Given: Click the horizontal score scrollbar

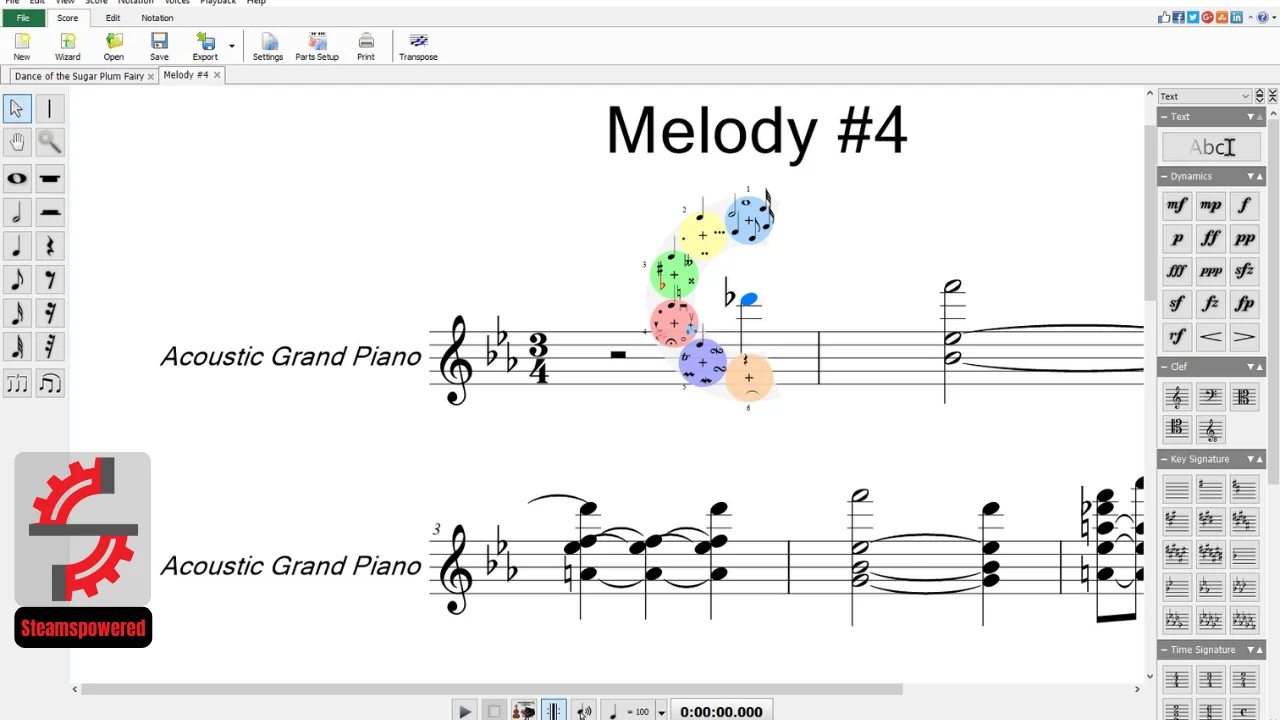Looking at the screenshot, I should coord(492,689).
